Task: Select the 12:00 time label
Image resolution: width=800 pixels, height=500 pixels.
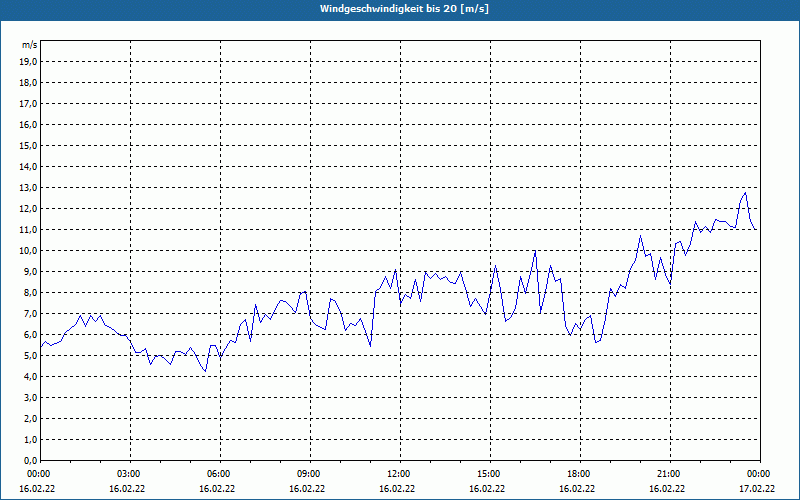Action: 400,474
